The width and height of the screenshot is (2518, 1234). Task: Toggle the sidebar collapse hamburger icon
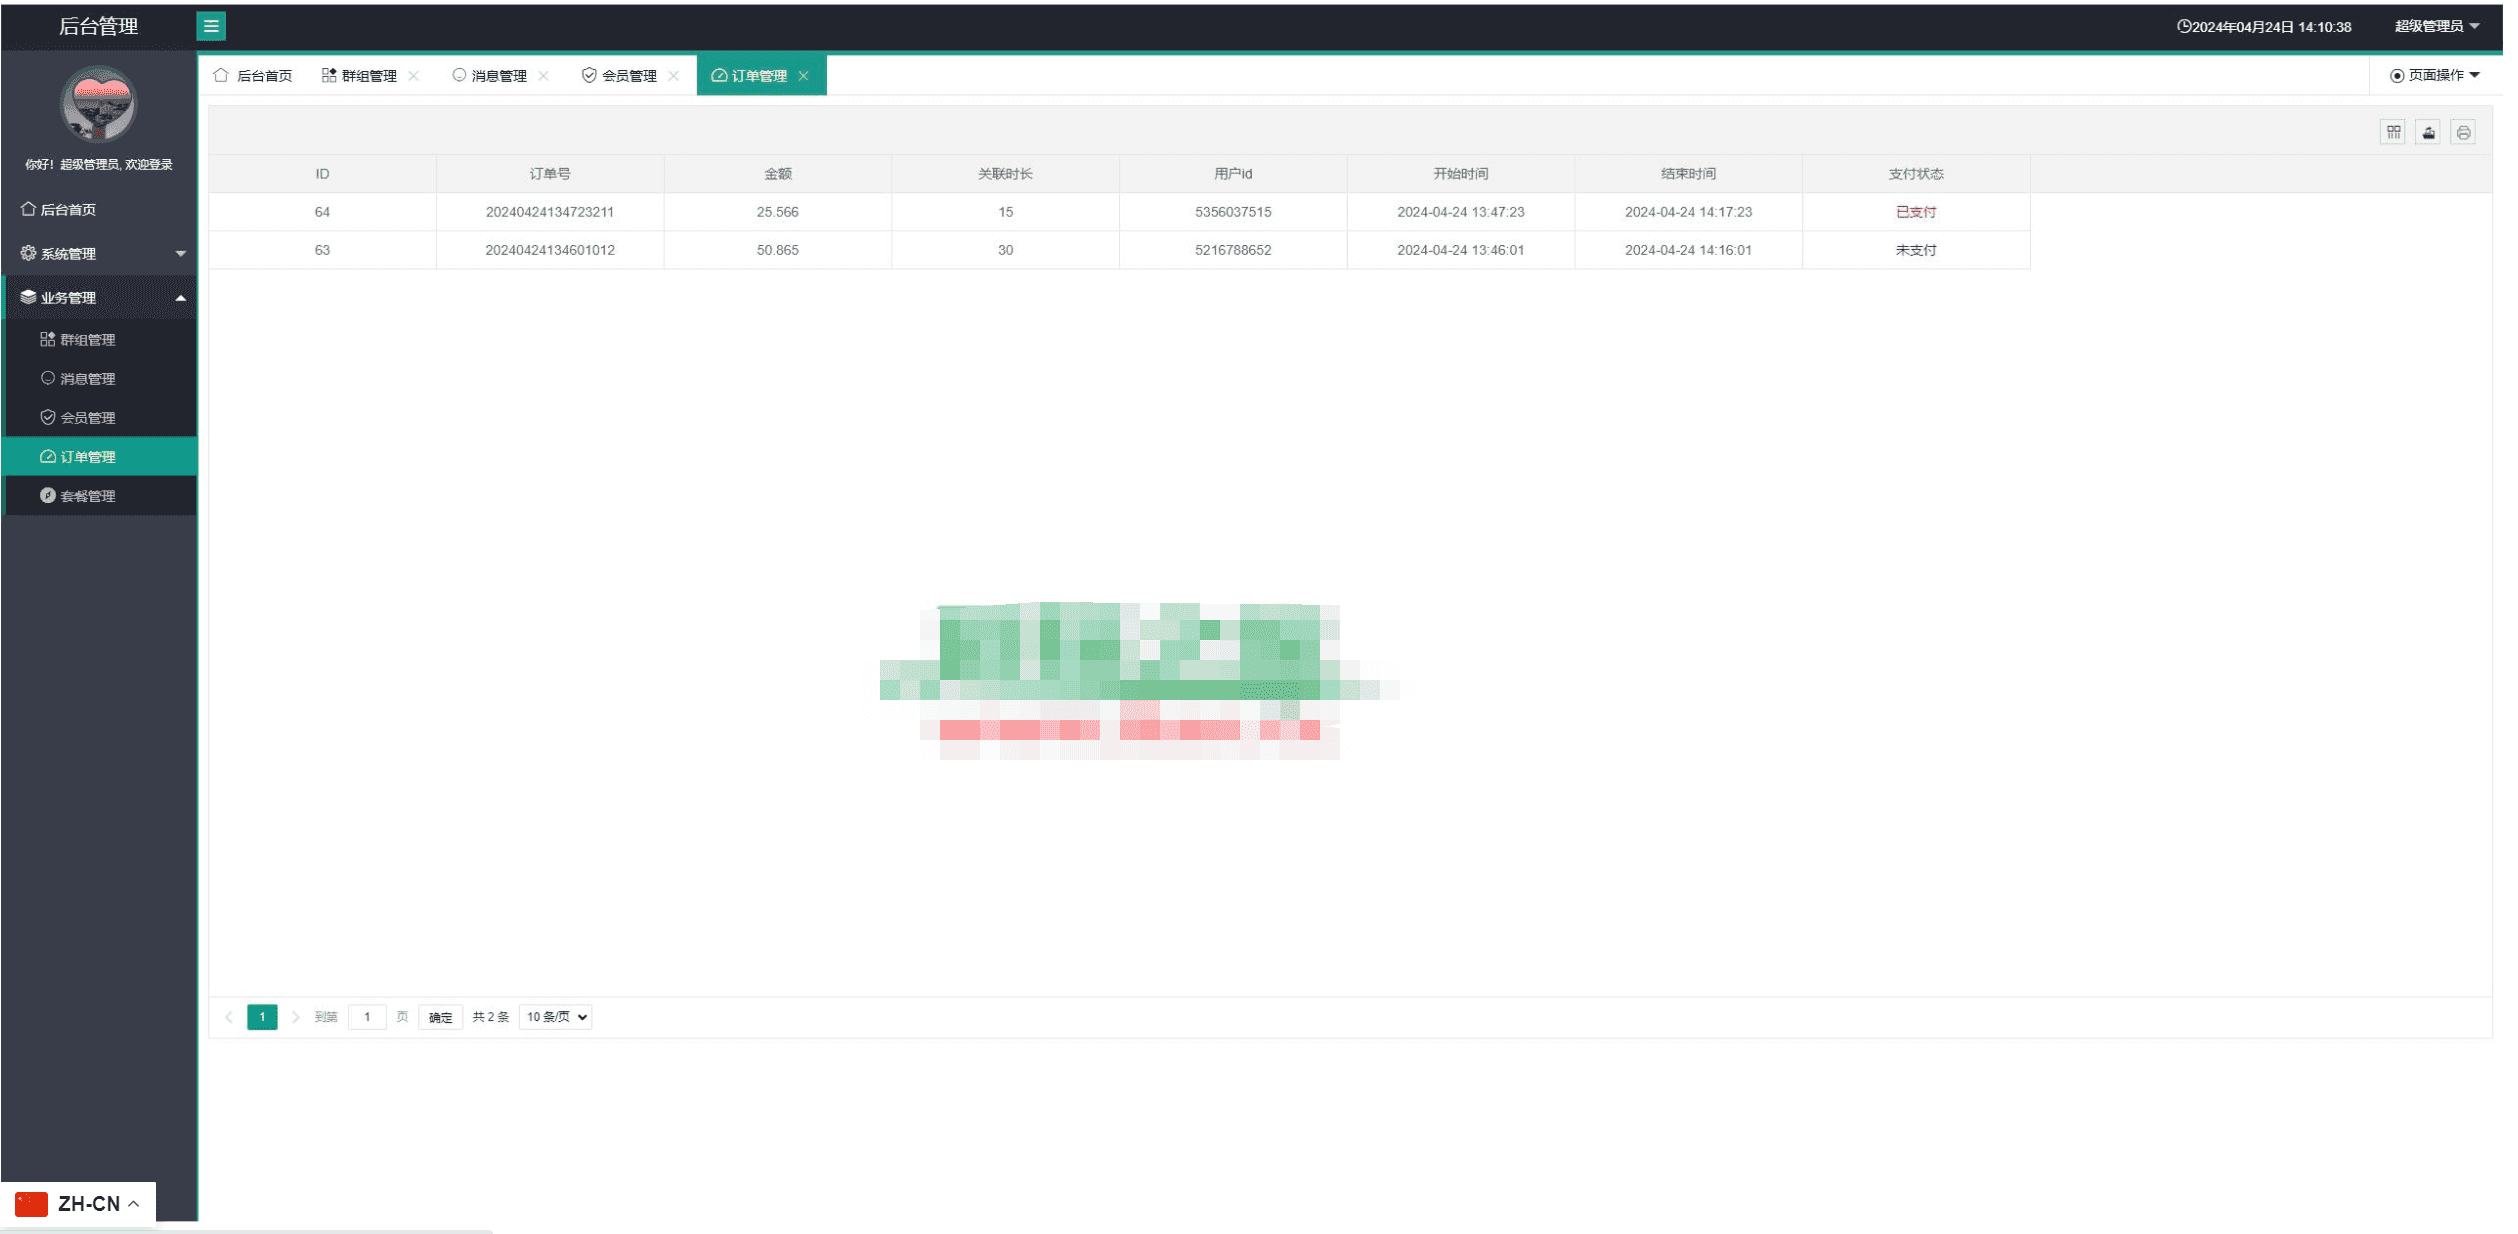tap(211, 26)
